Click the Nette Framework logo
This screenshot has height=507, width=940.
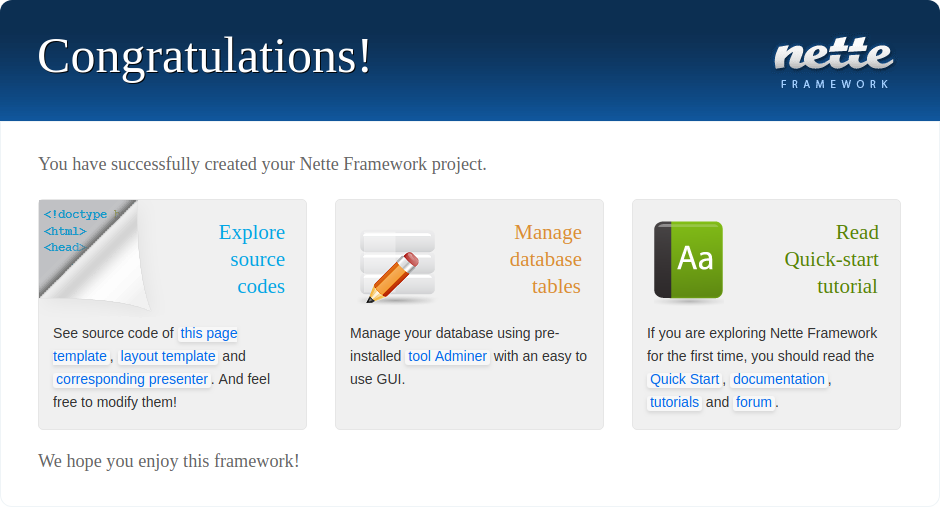click(x=833, y=64)
